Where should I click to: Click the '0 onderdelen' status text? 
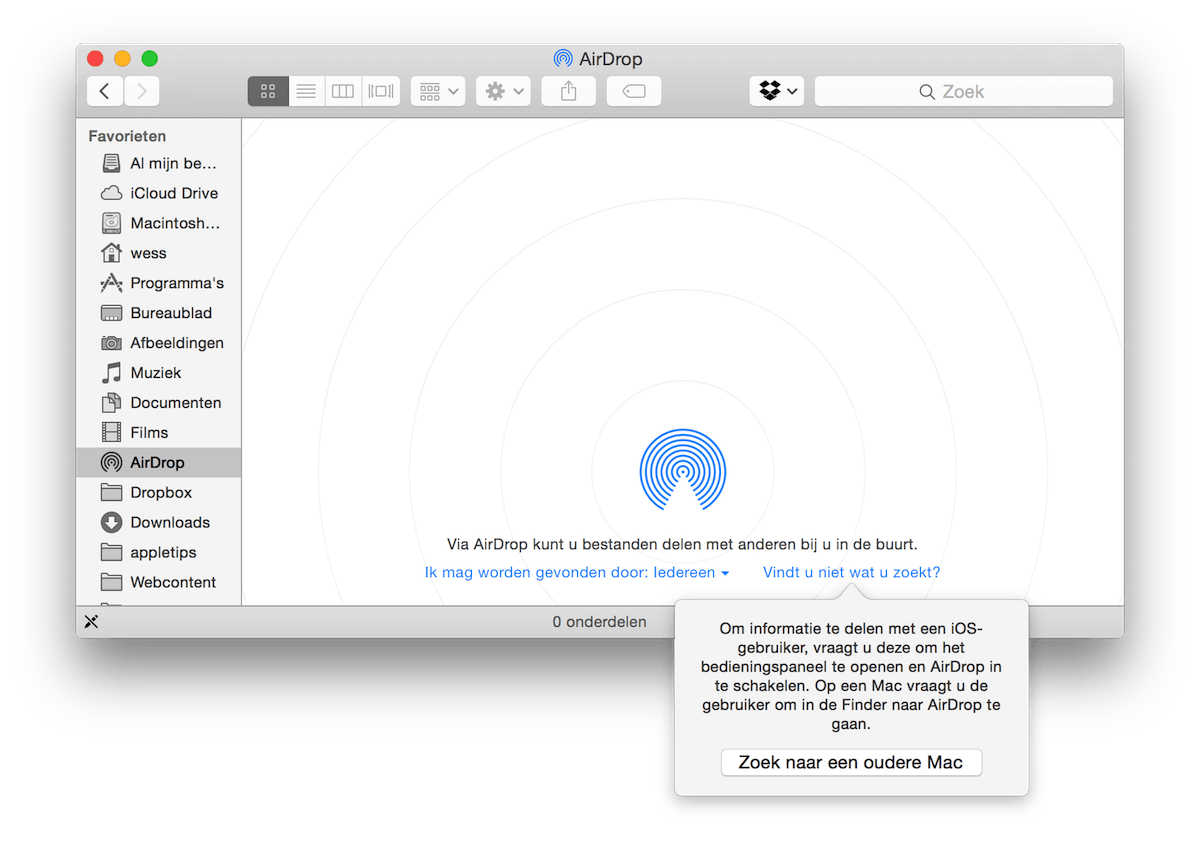[x=599, y=622]
